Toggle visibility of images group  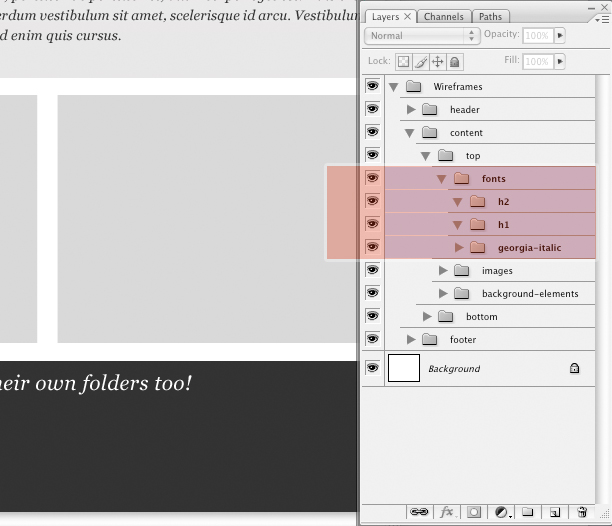372,270
